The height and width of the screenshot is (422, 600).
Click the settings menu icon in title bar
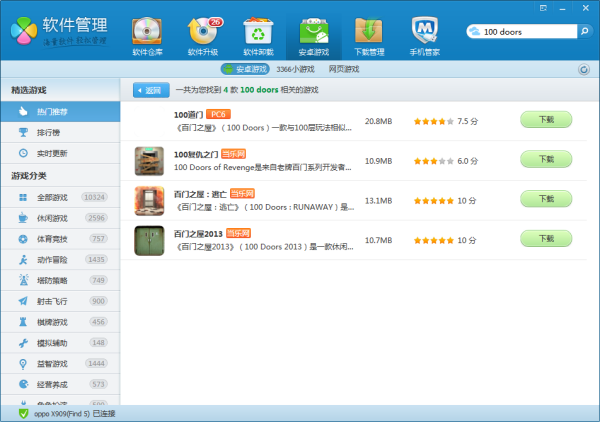543,8
